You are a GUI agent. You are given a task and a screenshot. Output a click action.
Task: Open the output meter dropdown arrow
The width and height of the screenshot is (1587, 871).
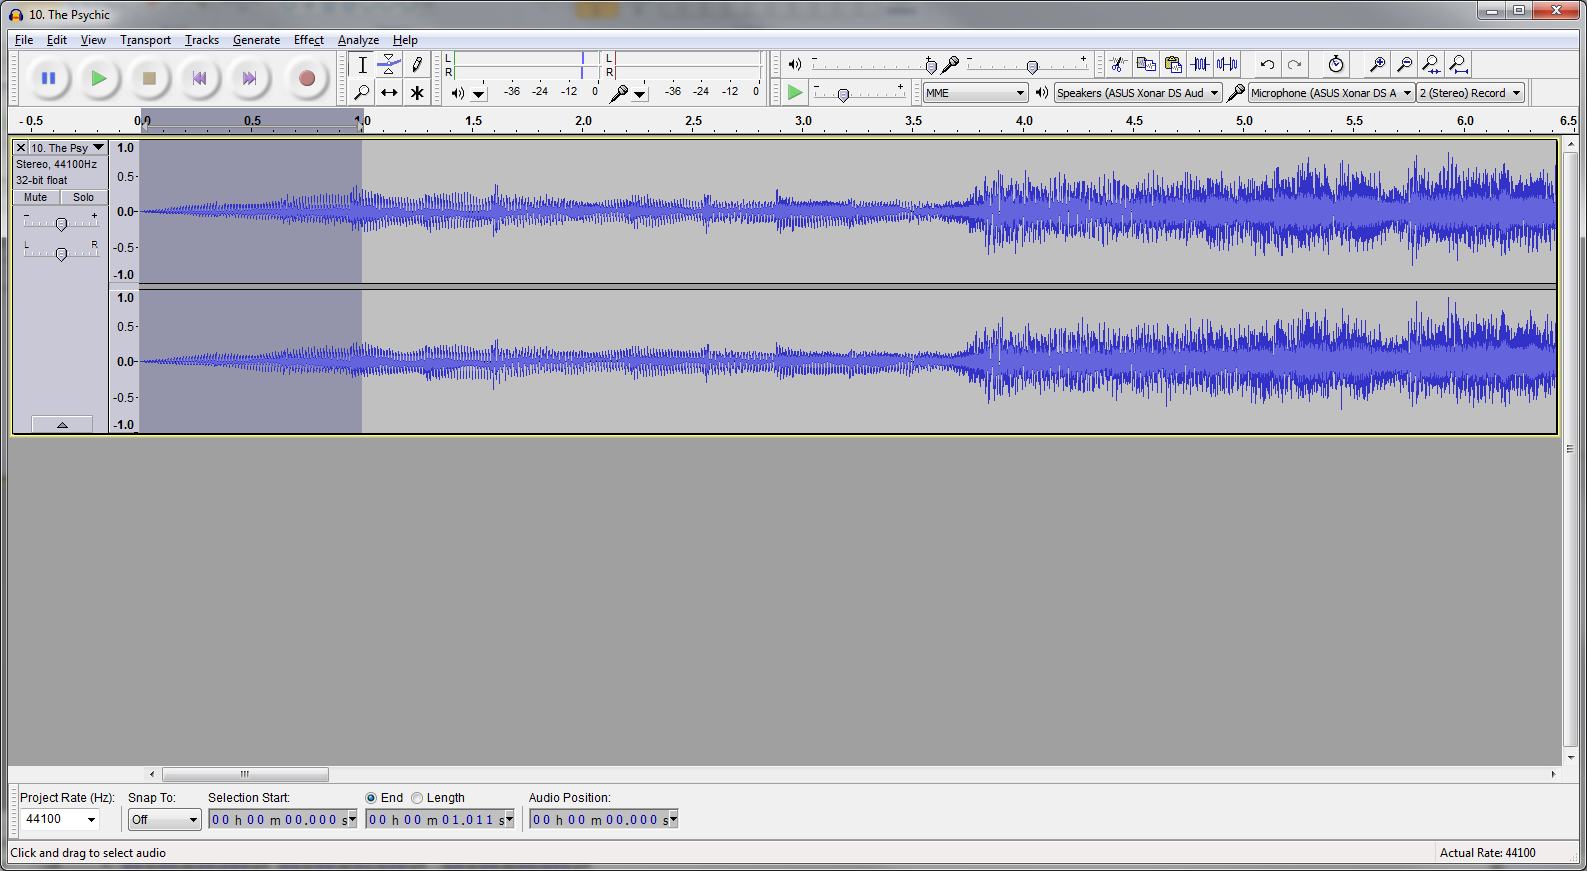[479, 94]
